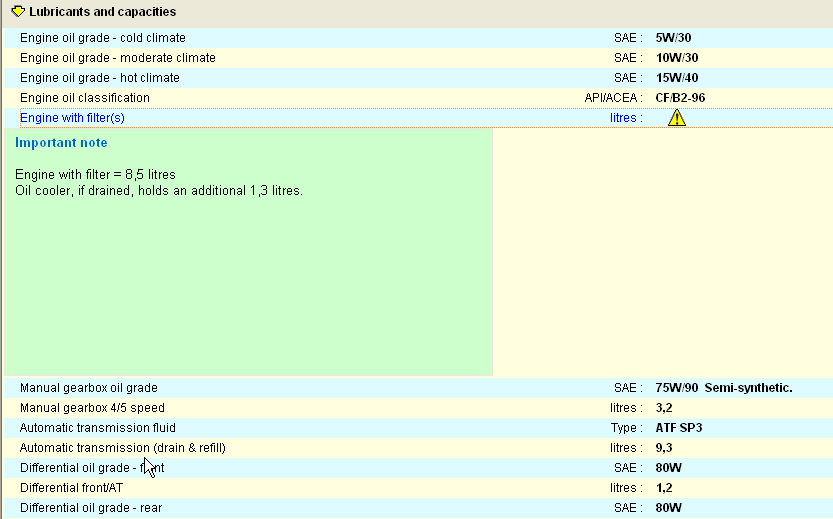Image resolution: width=833 pixels, height=519 pixels.
Task: Select the Engine oil grade - cold climate row
Action: click(x=102, y=38)
